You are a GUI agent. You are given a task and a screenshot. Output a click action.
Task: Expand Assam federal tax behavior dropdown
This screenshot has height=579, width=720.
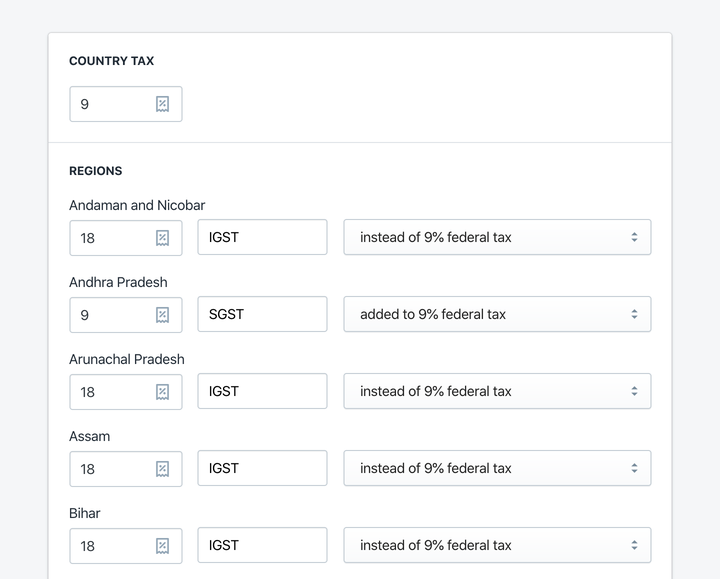tap(497, 468)
